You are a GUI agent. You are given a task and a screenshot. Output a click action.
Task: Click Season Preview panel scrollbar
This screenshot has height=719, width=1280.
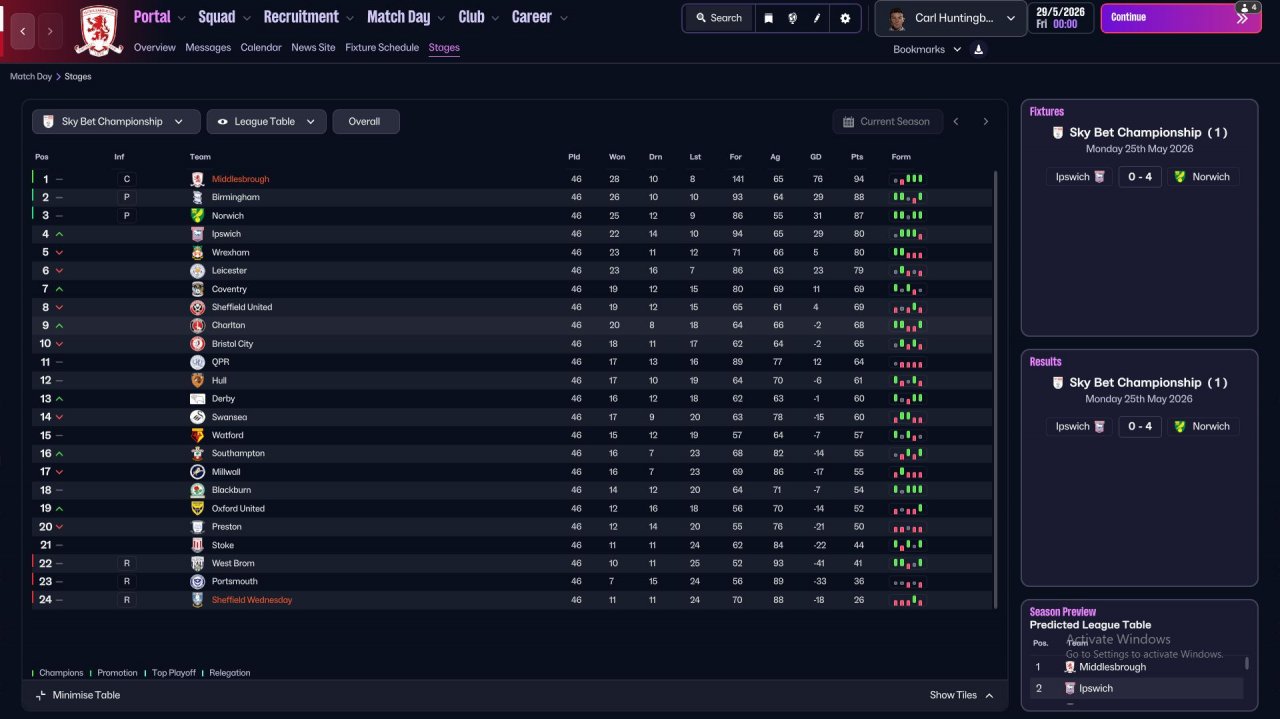pyautogui.click(x=1246, y=663)
